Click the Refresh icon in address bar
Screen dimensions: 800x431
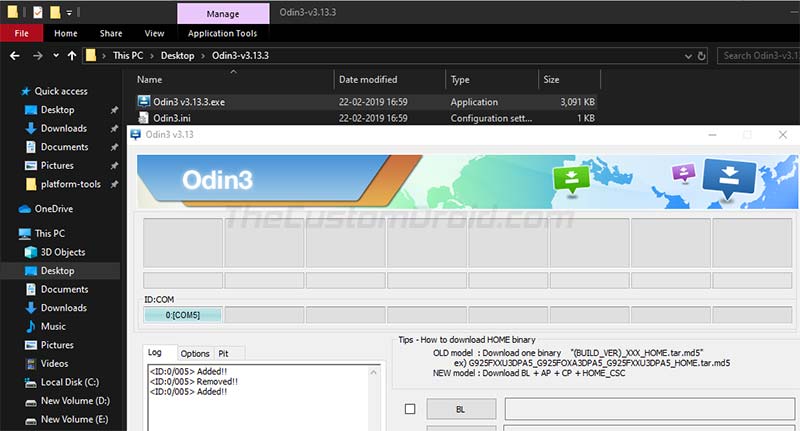[x=702, y=56]
